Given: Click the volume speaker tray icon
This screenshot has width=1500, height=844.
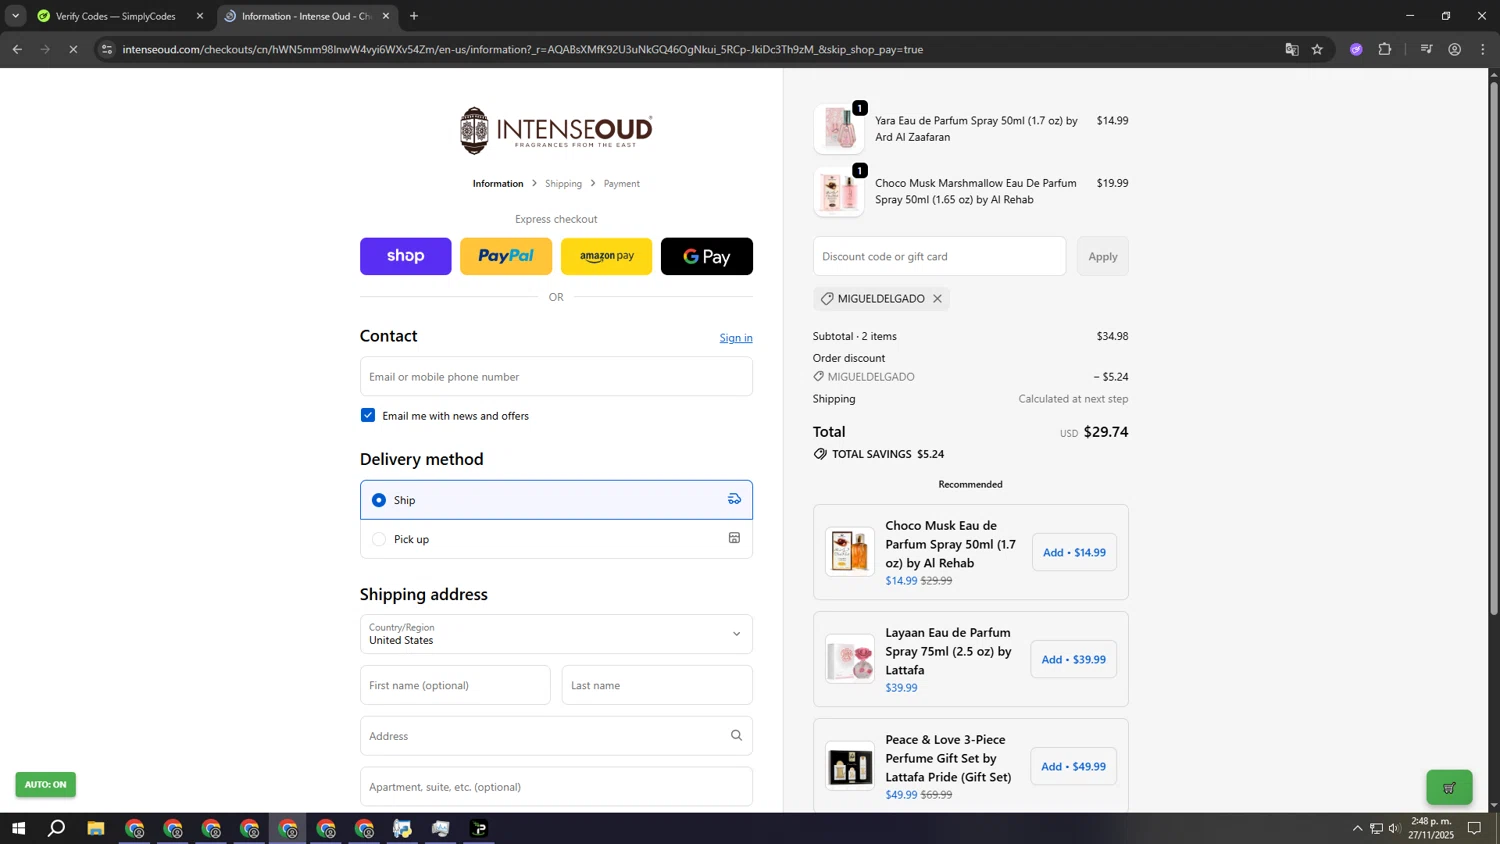Looking at the screenshot, I should (1394, 828).
